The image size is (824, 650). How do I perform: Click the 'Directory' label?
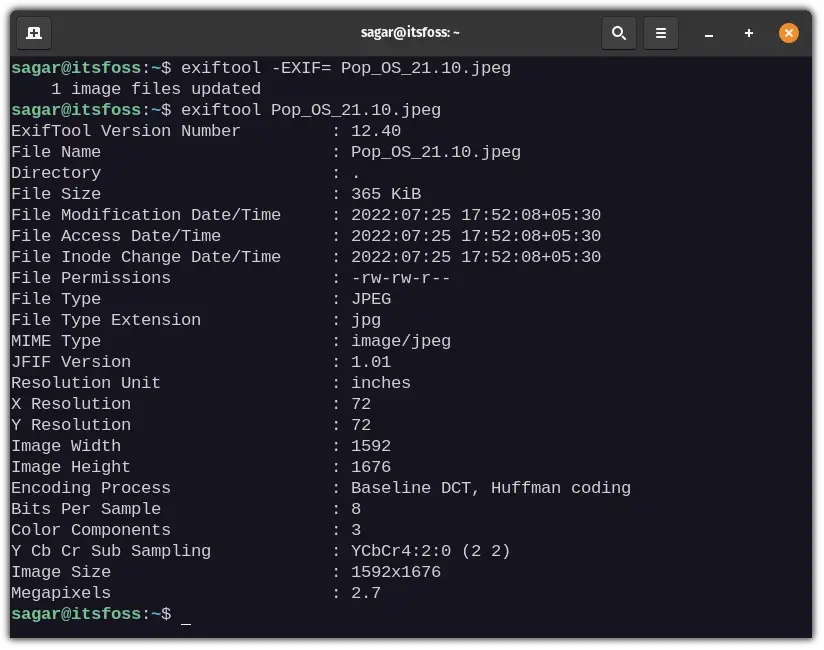click(56, 173)
